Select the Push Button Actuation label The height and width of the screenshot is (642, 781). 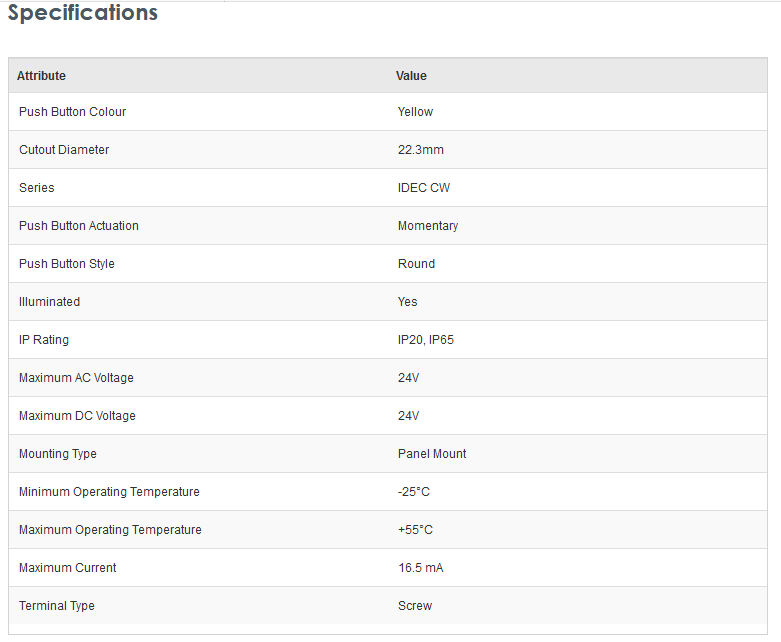pyautogui.click(x=79, y=226)
